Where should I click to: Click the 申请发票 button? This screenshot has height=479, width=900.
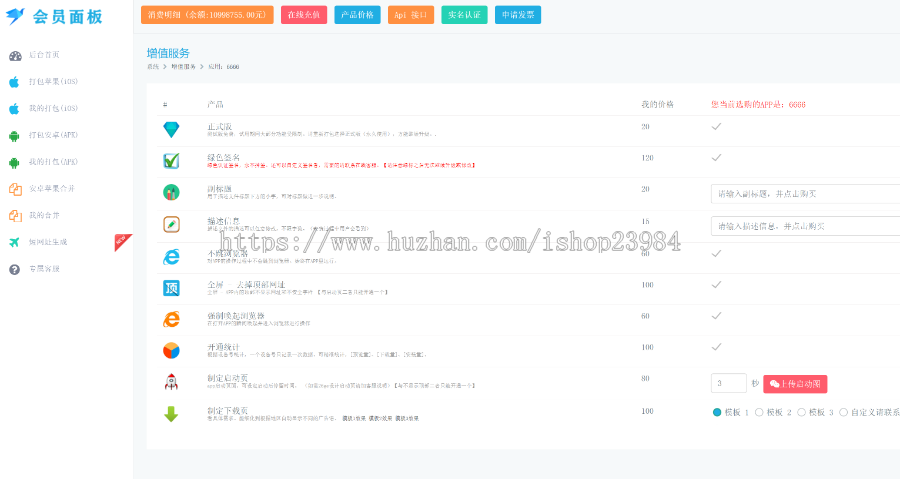[518, 15]
